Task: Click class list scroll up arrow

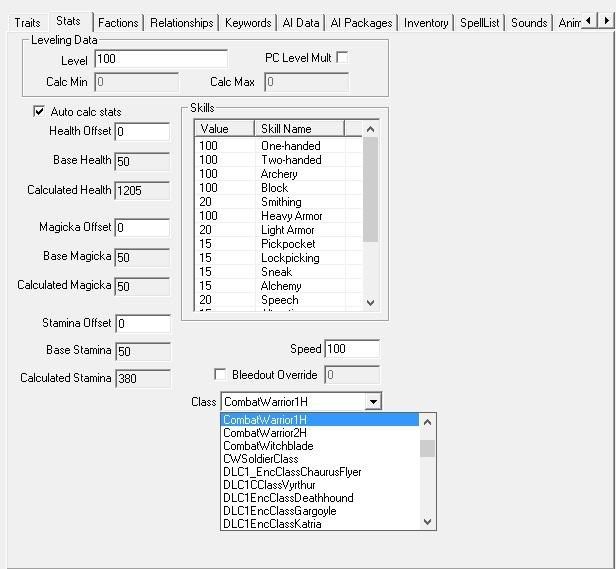Action: [427, 422]
